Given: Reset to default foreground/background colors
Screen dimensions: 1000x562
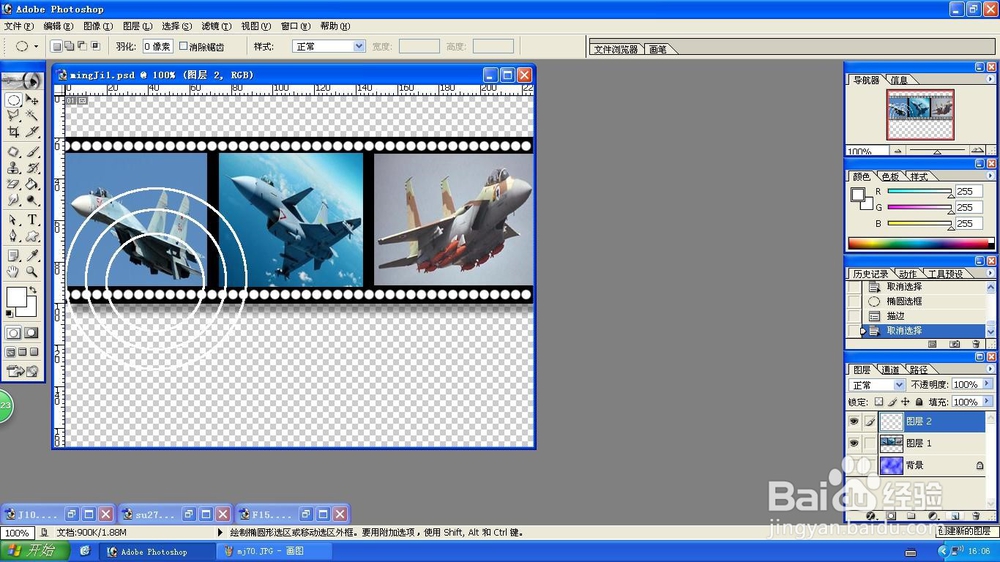Looking at the screenshot, I should click(9, 313).
